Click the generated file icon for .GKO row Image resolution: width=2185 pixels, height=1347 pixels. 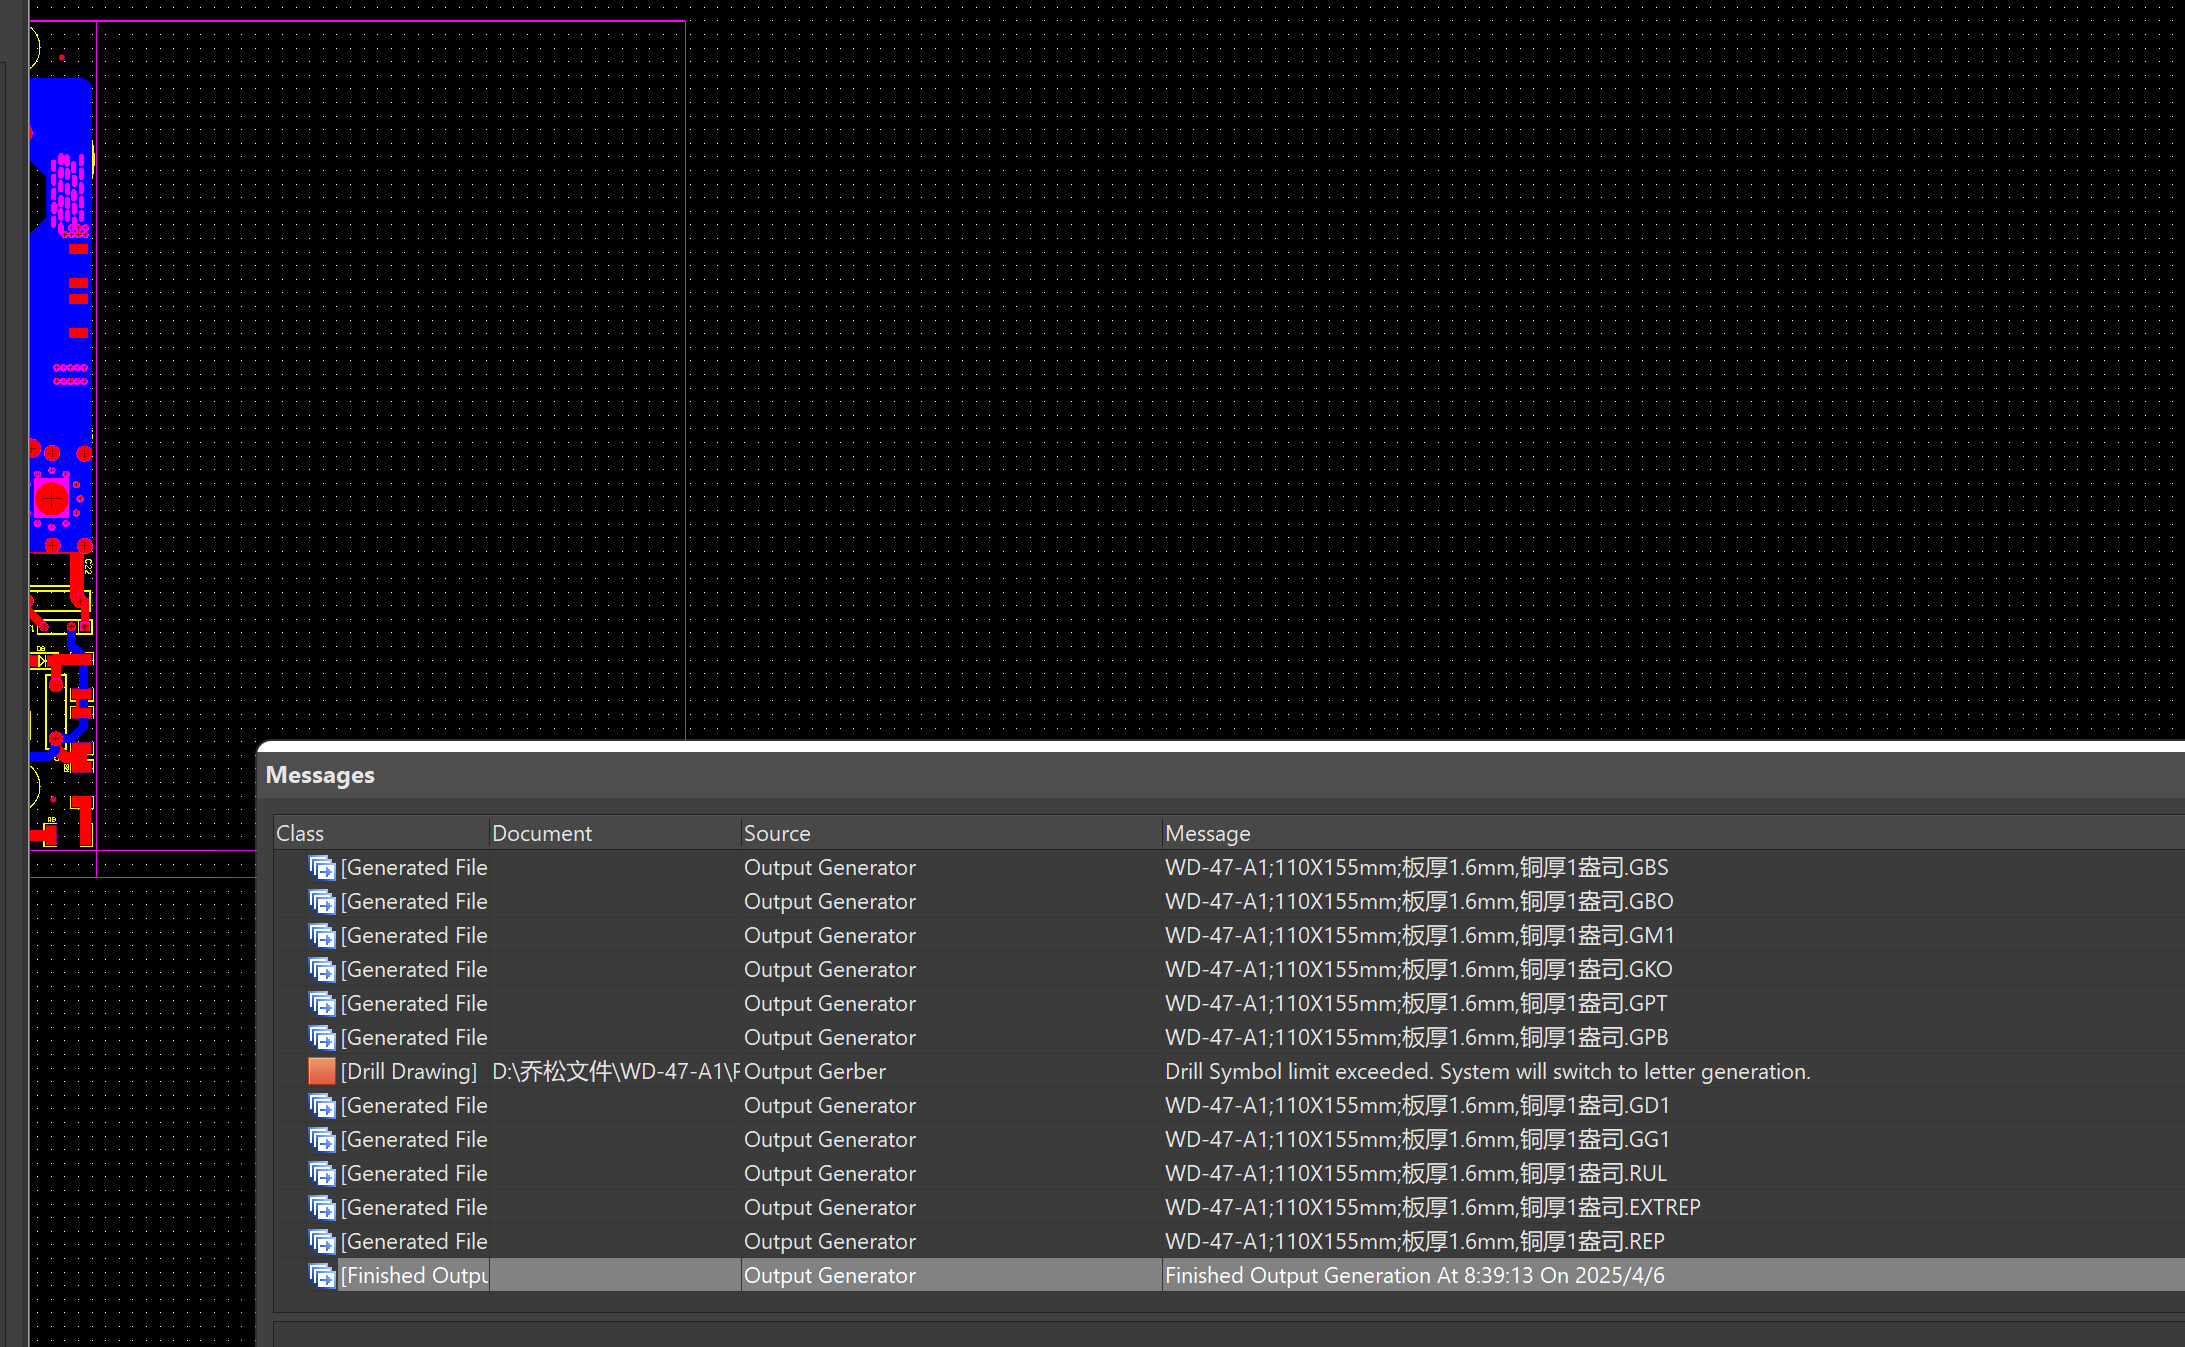coord(322,970)
